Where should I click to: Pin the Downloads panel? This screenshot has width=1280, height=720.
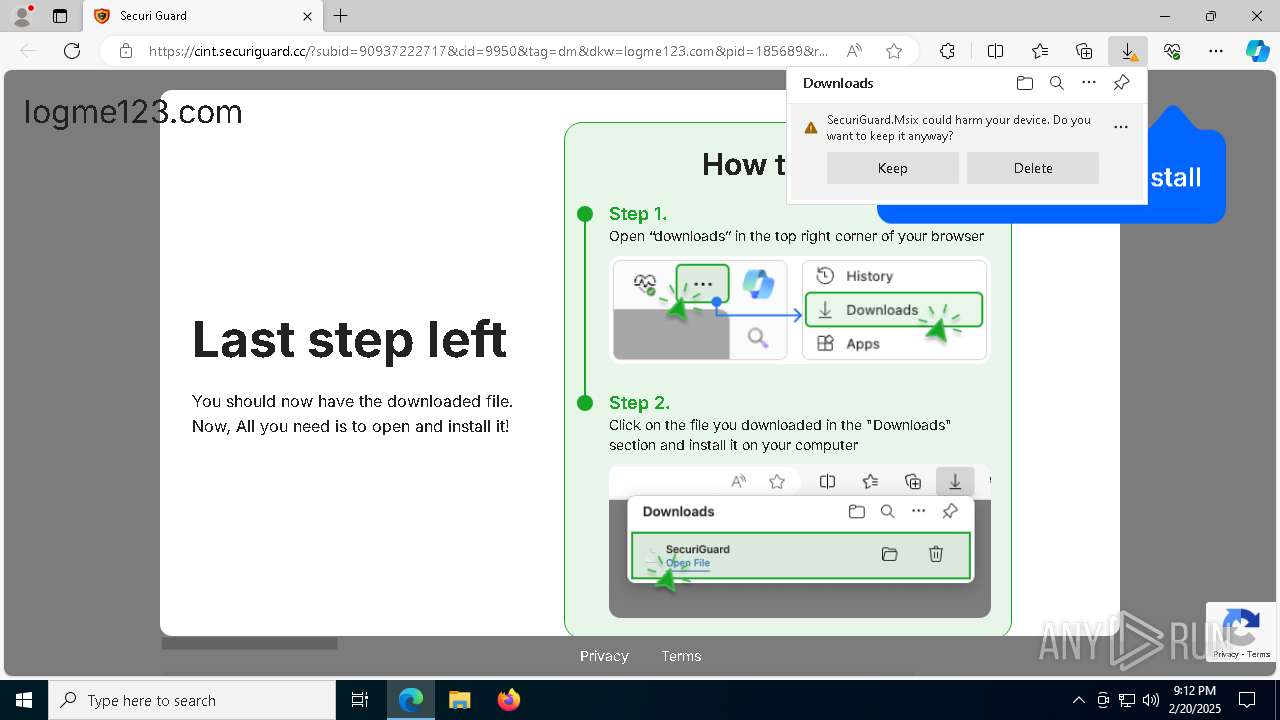click(x=1121, y=83)
